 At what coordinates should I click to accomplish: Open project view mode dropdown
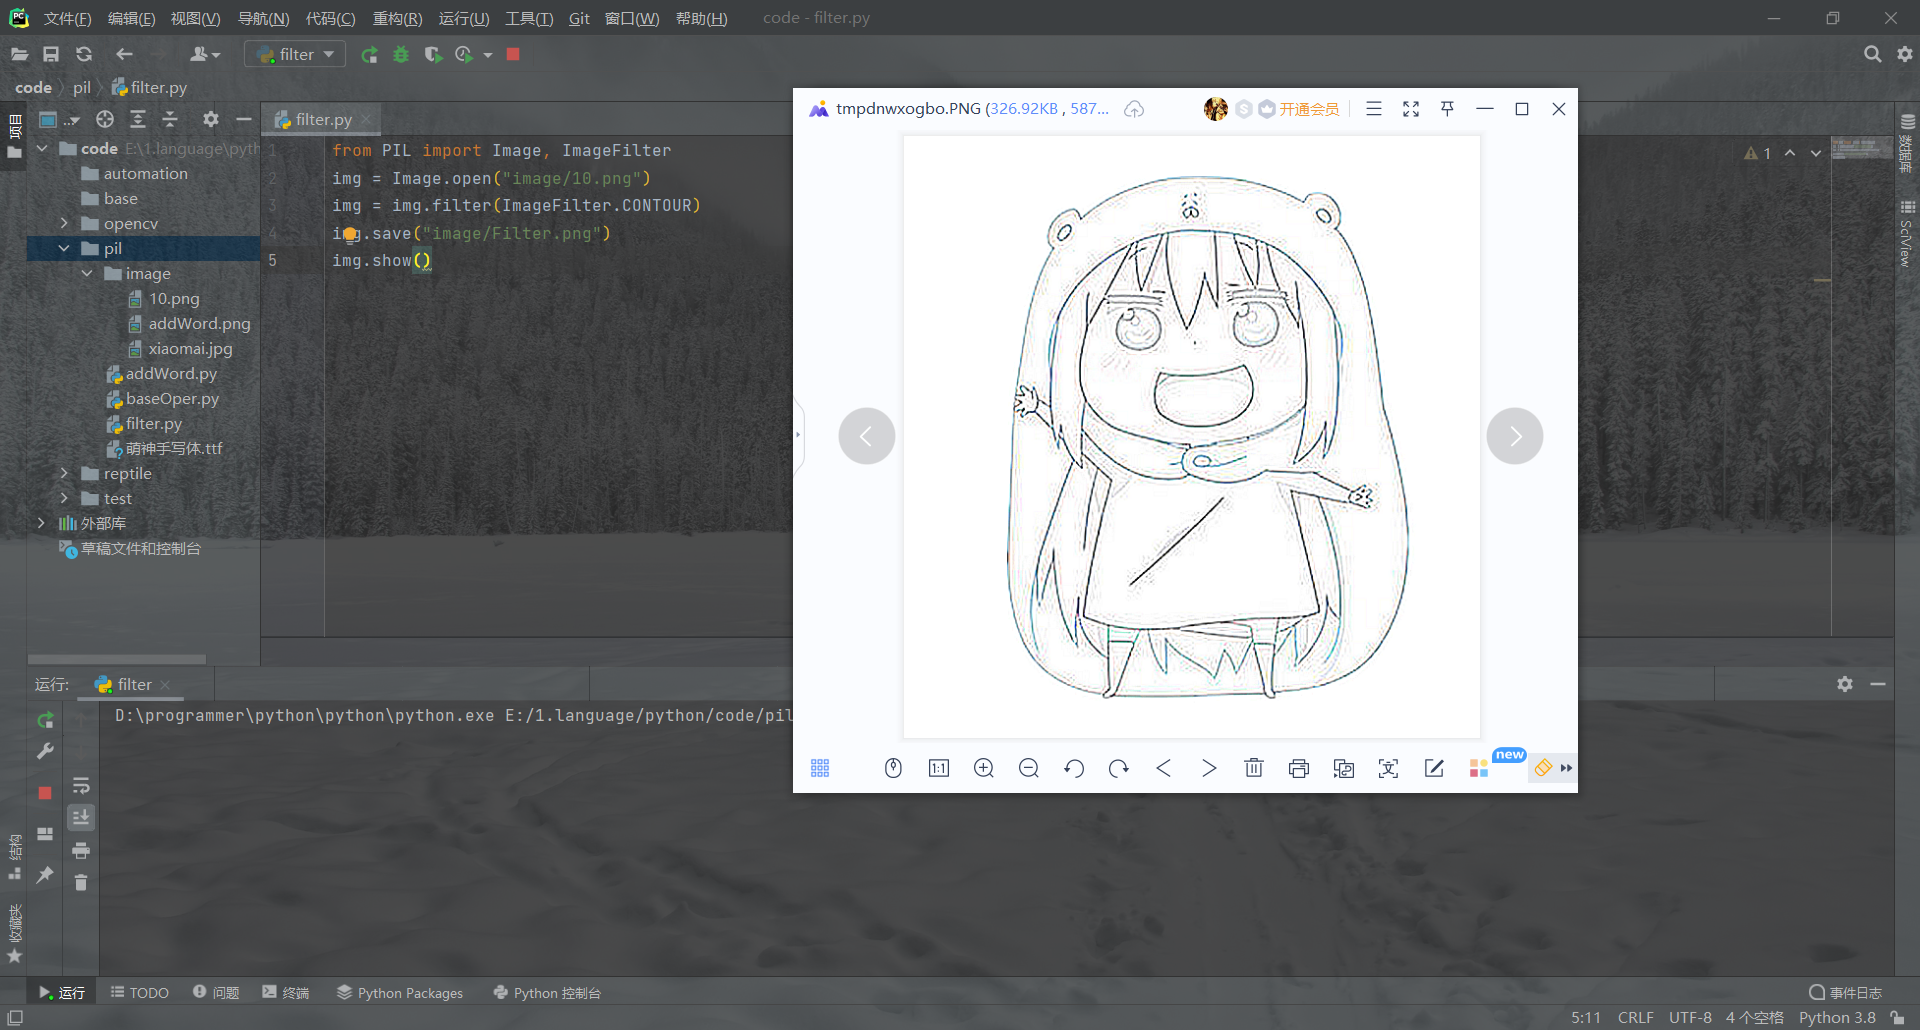(59, 120)
